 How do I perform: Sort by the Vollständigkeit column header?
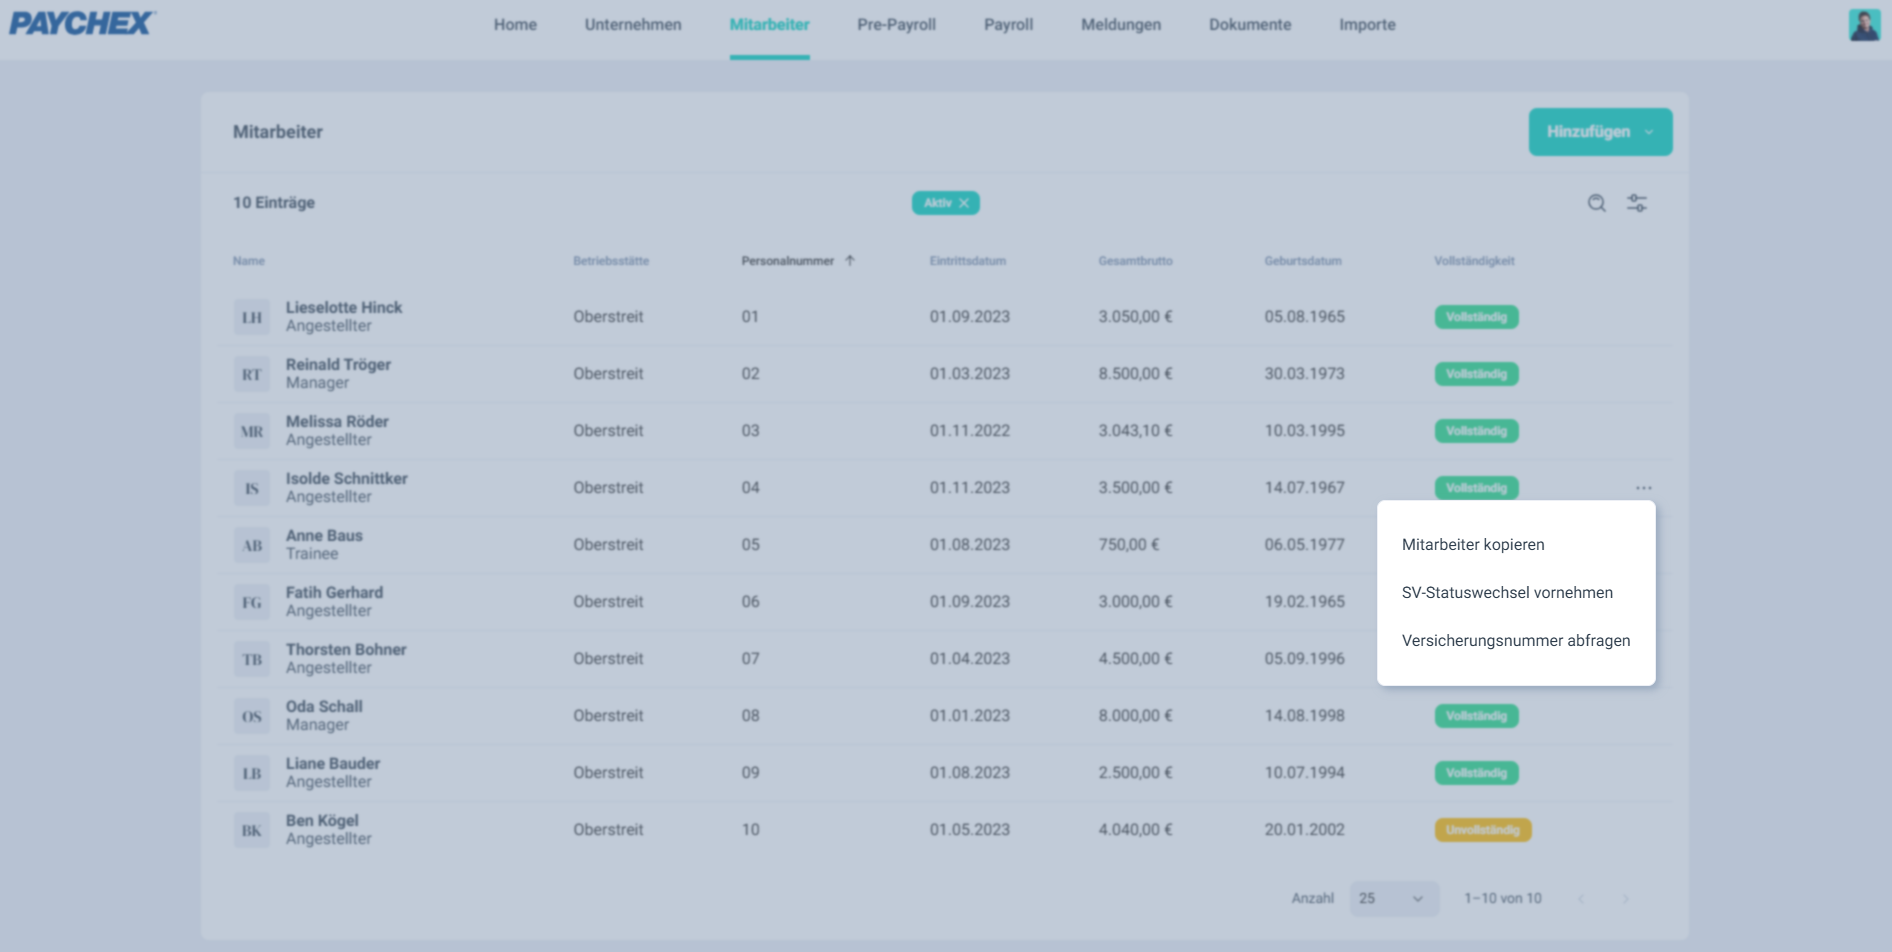tap(1474, 261)
